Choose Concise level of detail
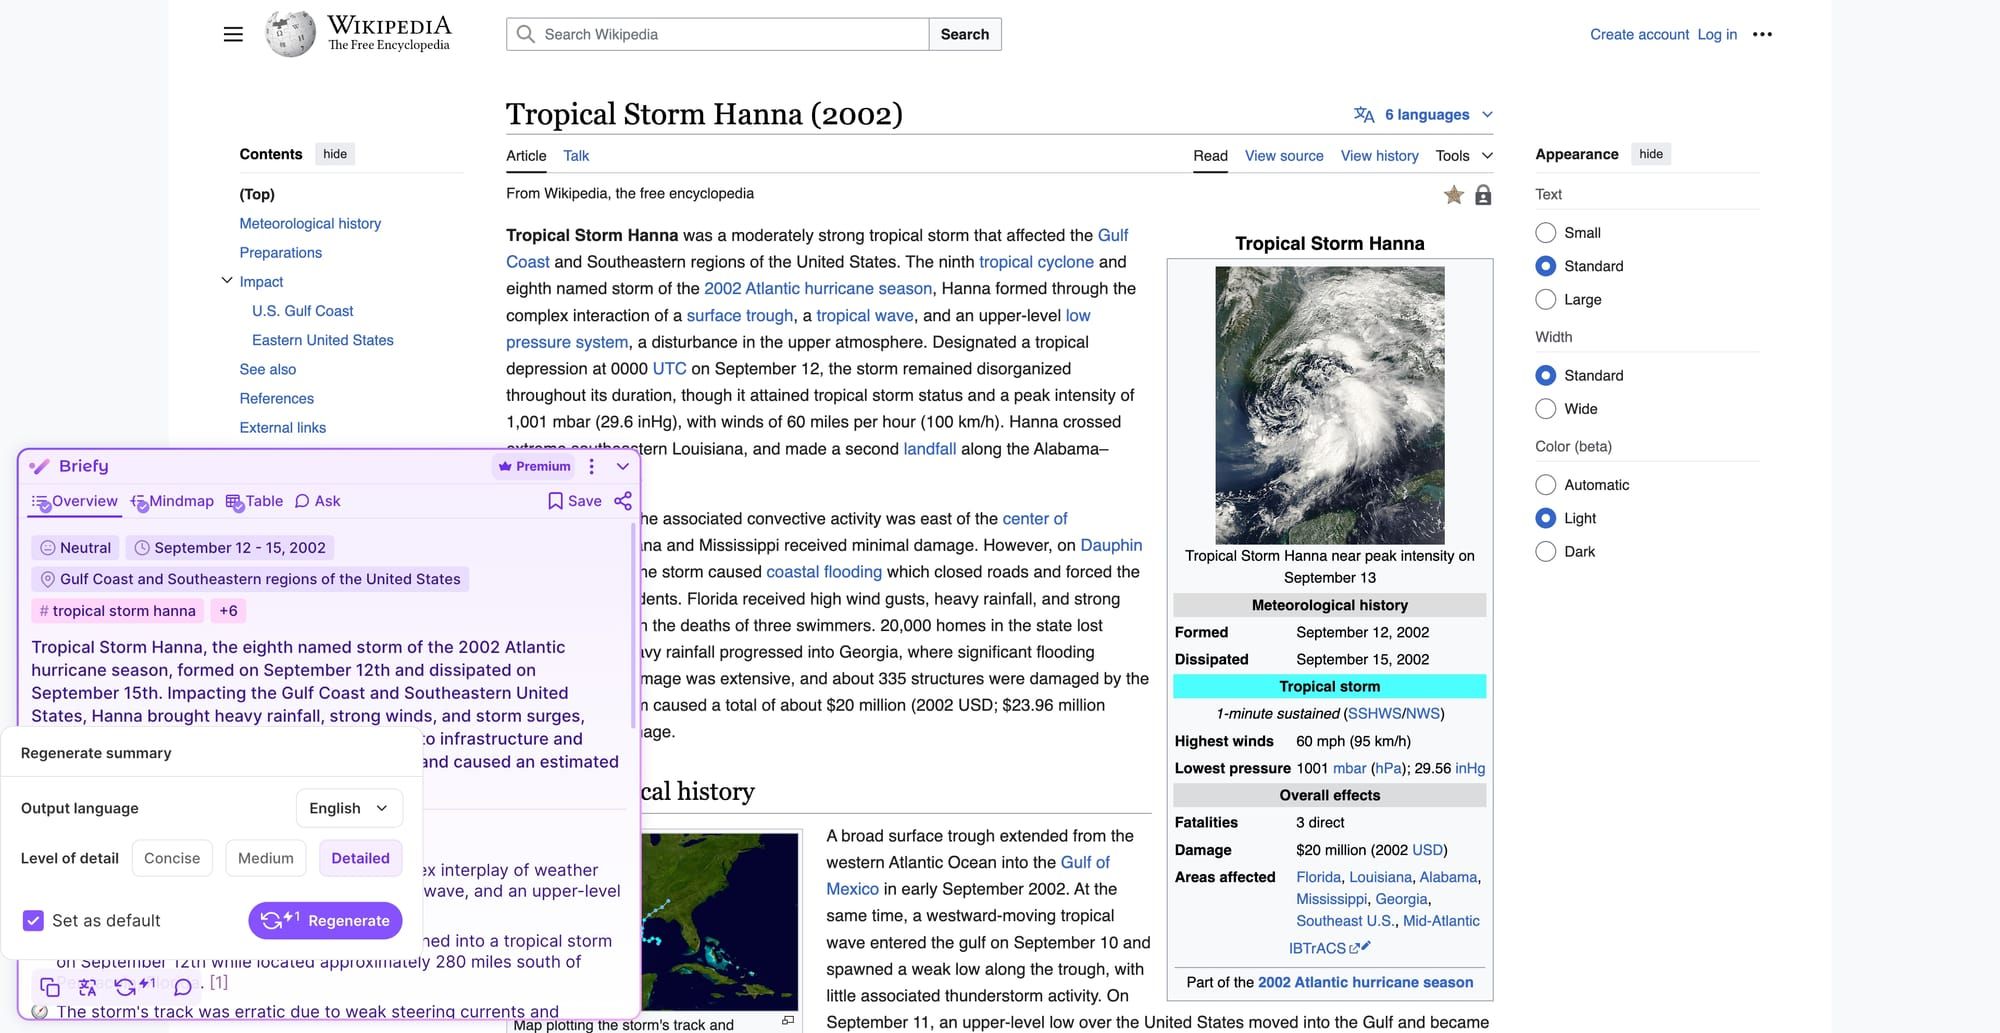Viewport: 2000px width, 1033px height. [172, 858]
